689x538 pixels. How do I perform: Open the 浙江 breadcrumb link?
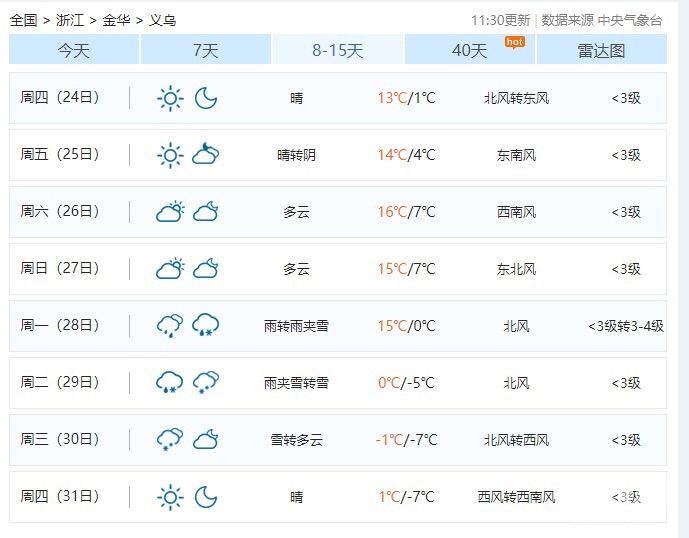click(70, 20)
